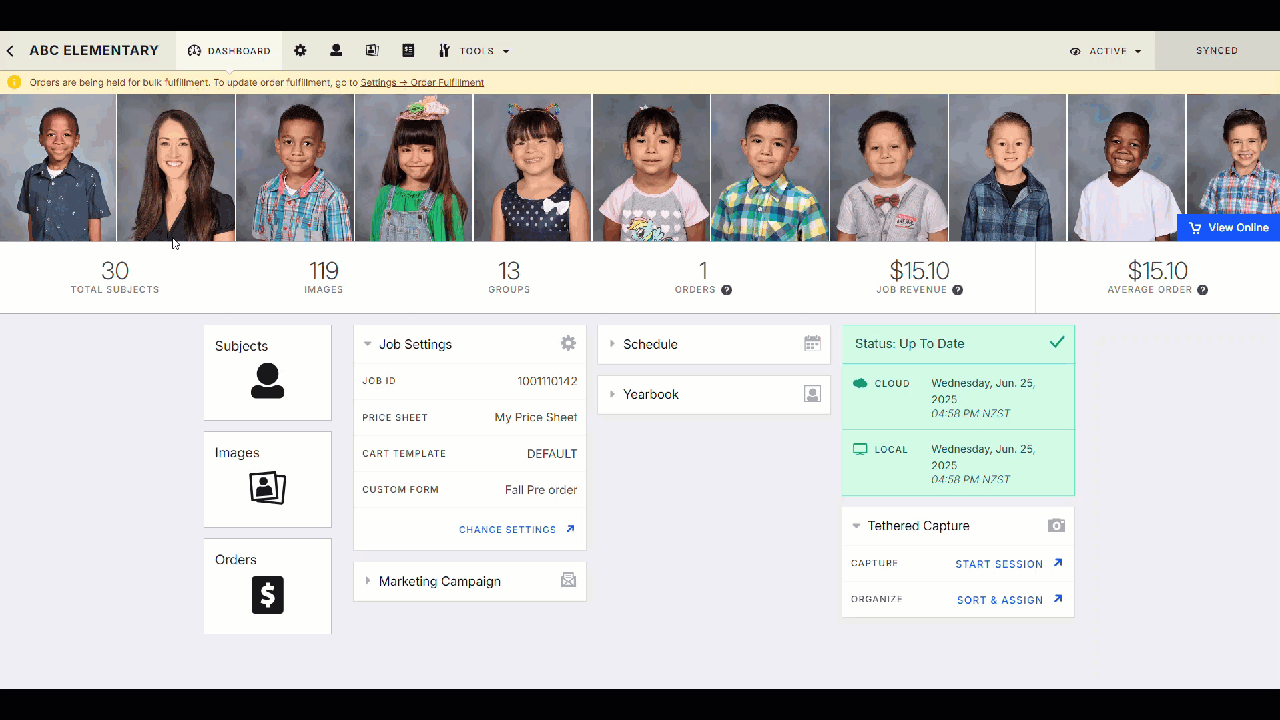Click the Sort & Assign link
The image size is (1280, 720).
click(1009, 600)
